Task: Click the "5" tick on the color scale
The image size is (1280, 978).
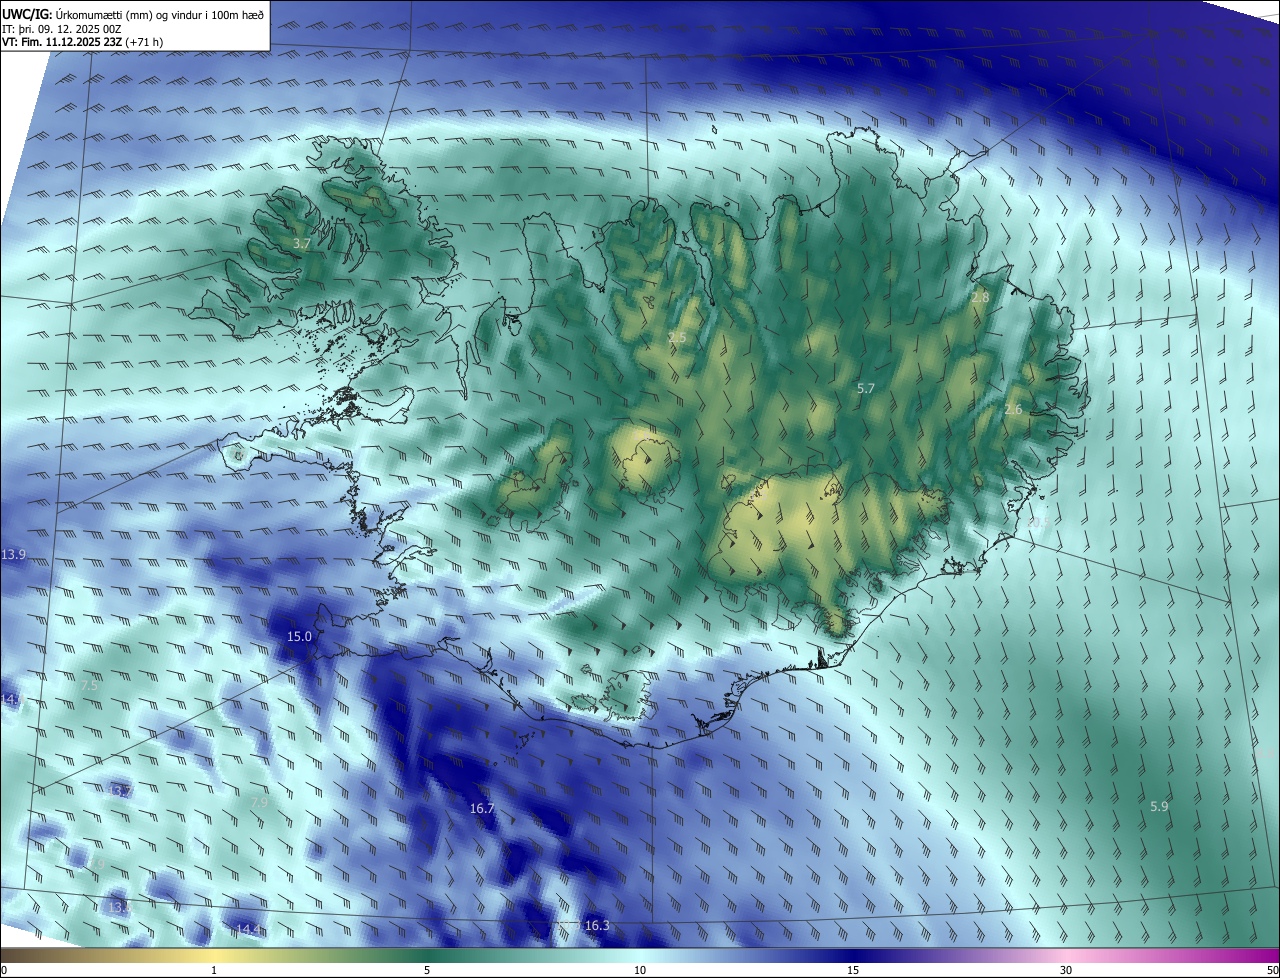Action: point(427,970)
